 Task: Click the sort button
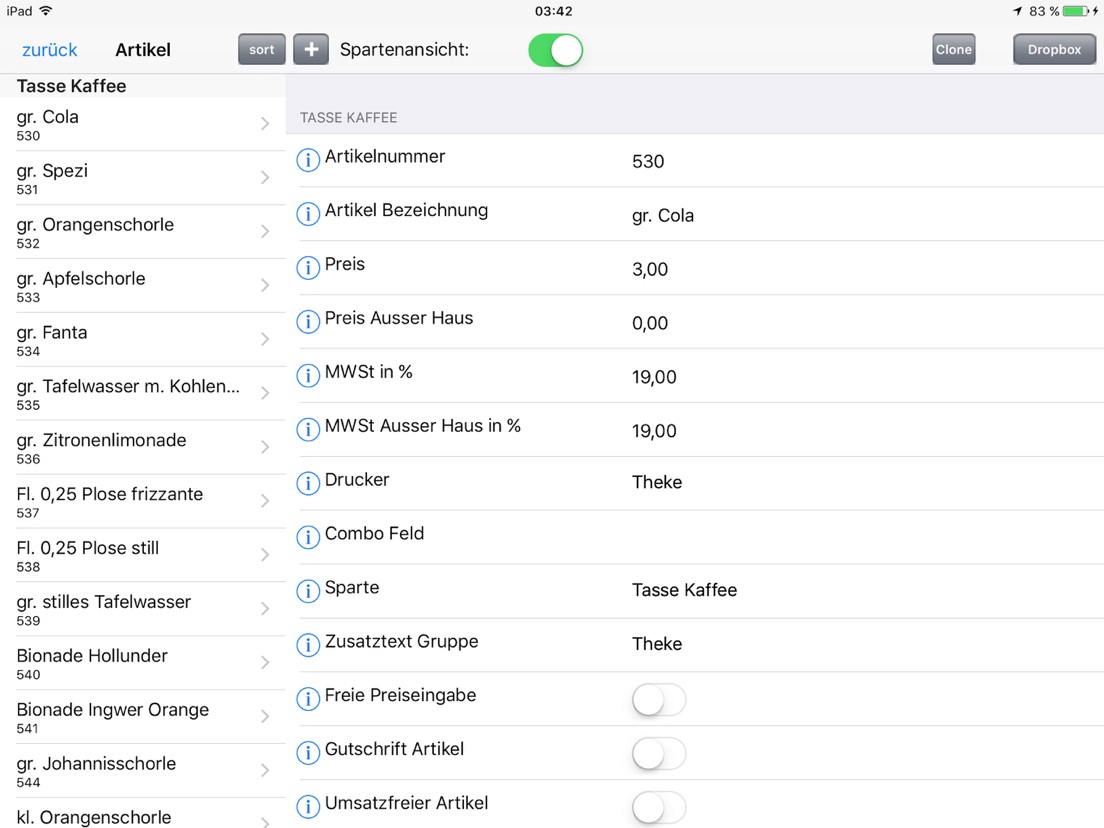(x=261, y=49)
